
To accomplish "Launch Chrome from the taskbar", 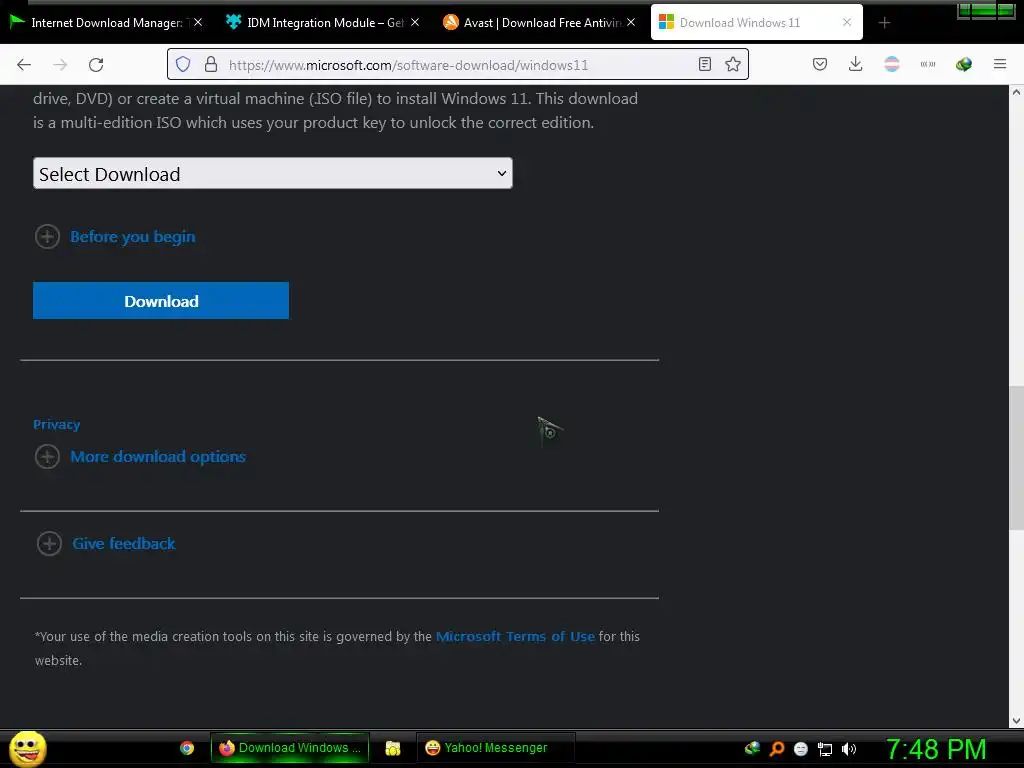I will pyautogui.click(x=187, y=748).
